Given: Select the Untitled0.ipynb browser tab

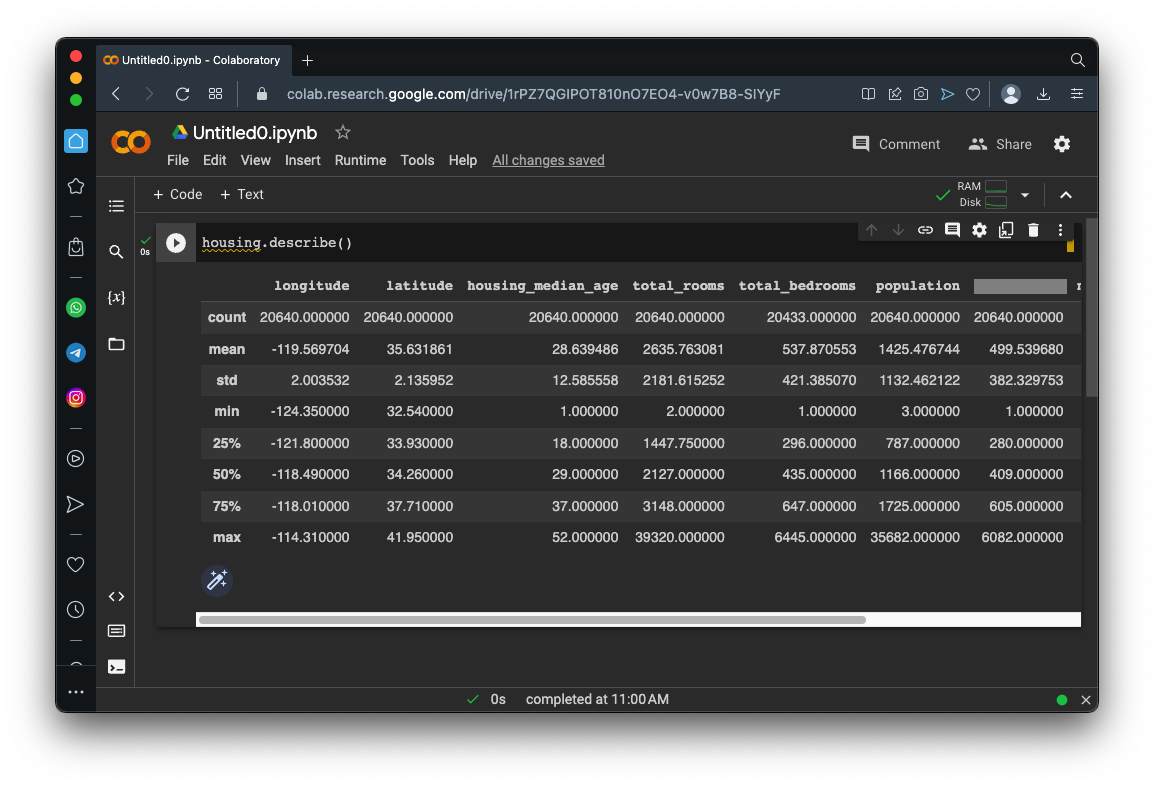Looking at the screenshot, I should coord(194,60).
